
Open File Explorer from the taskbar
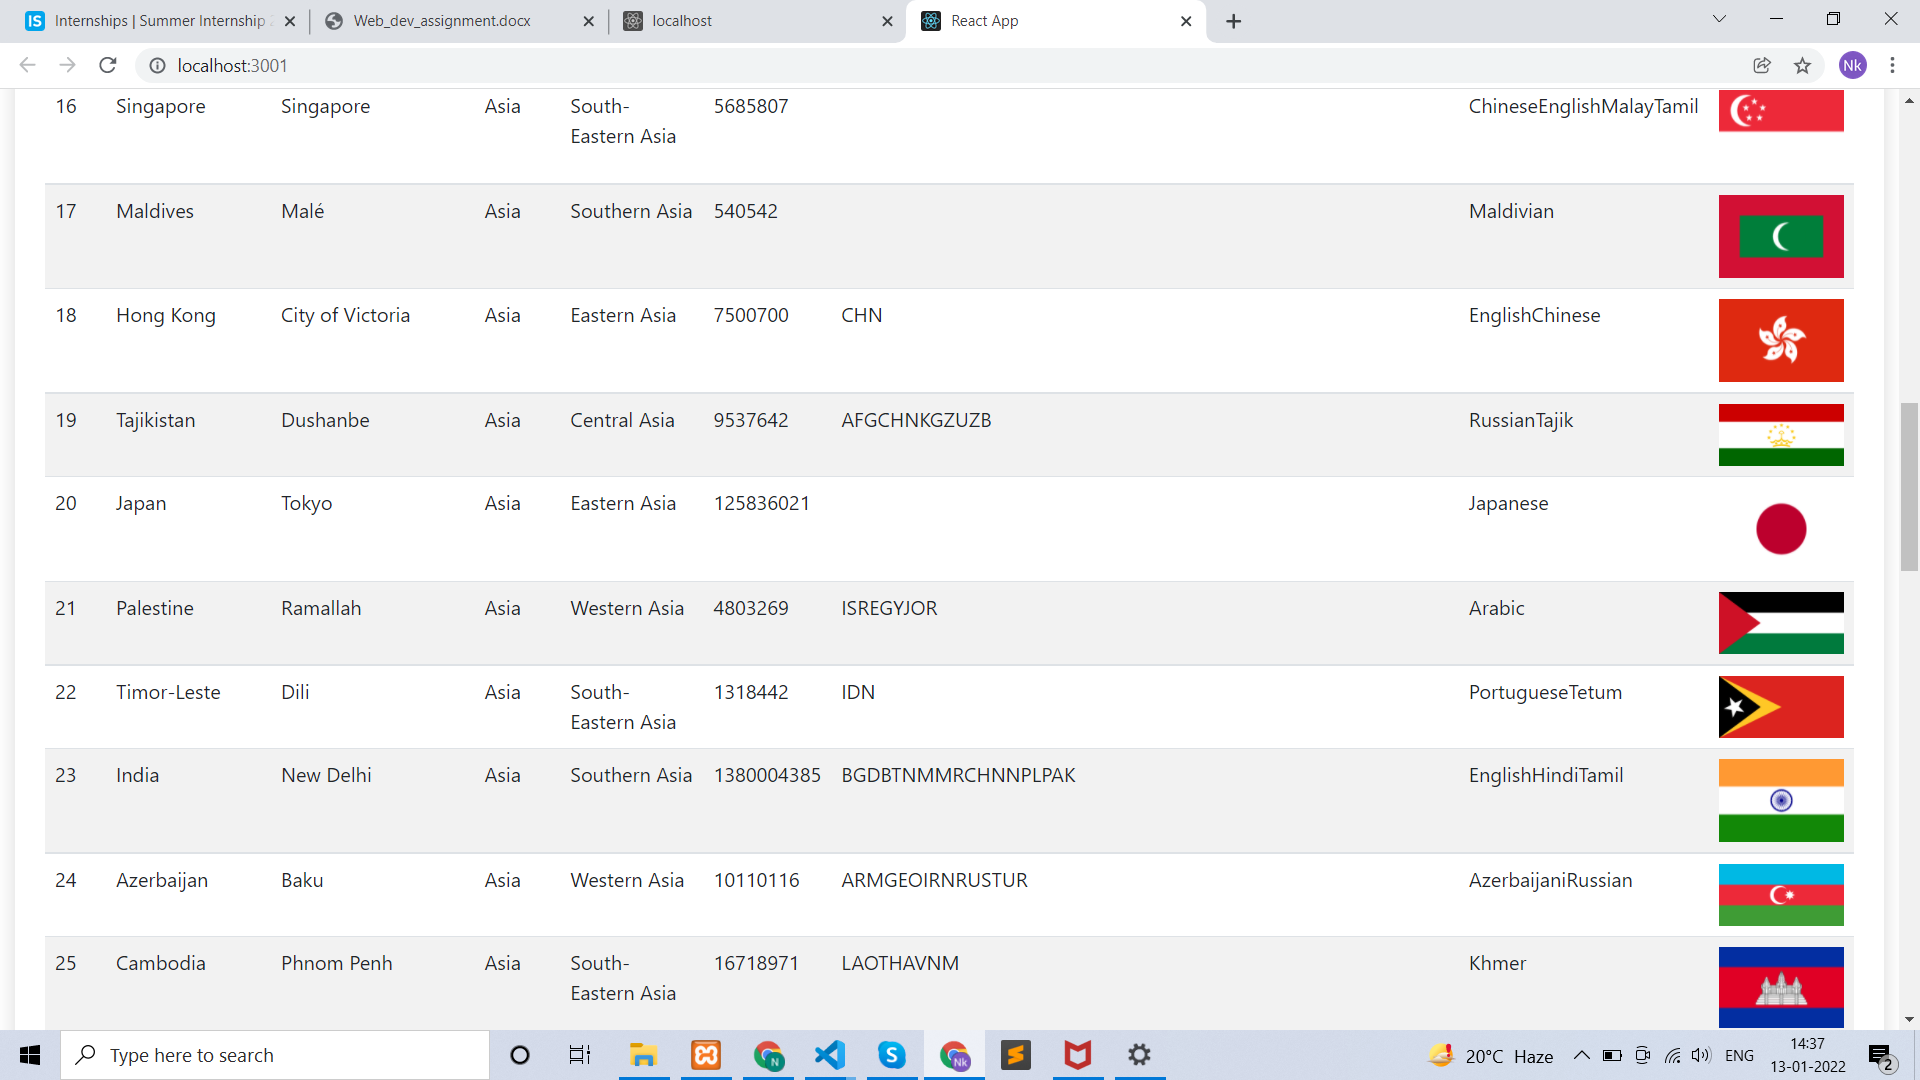(643, 1055)
